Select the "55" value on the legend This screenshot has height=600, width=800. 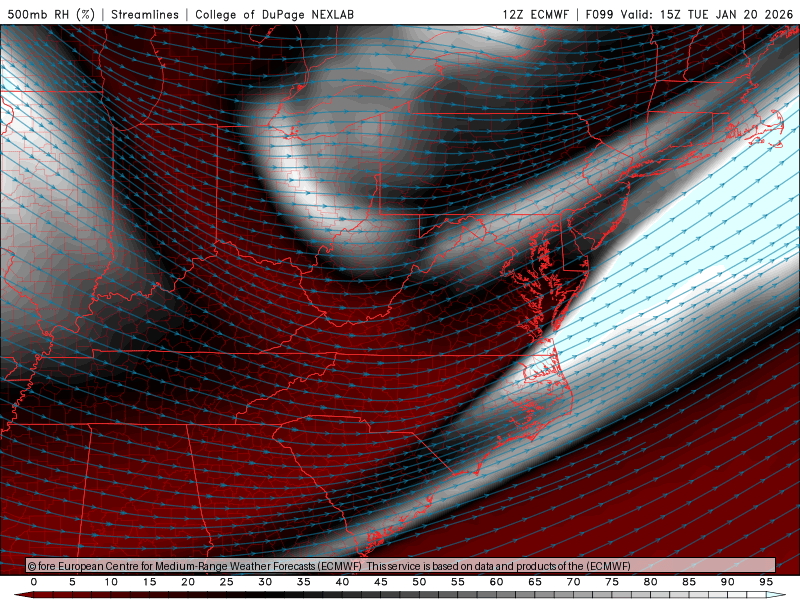point(458,582)
